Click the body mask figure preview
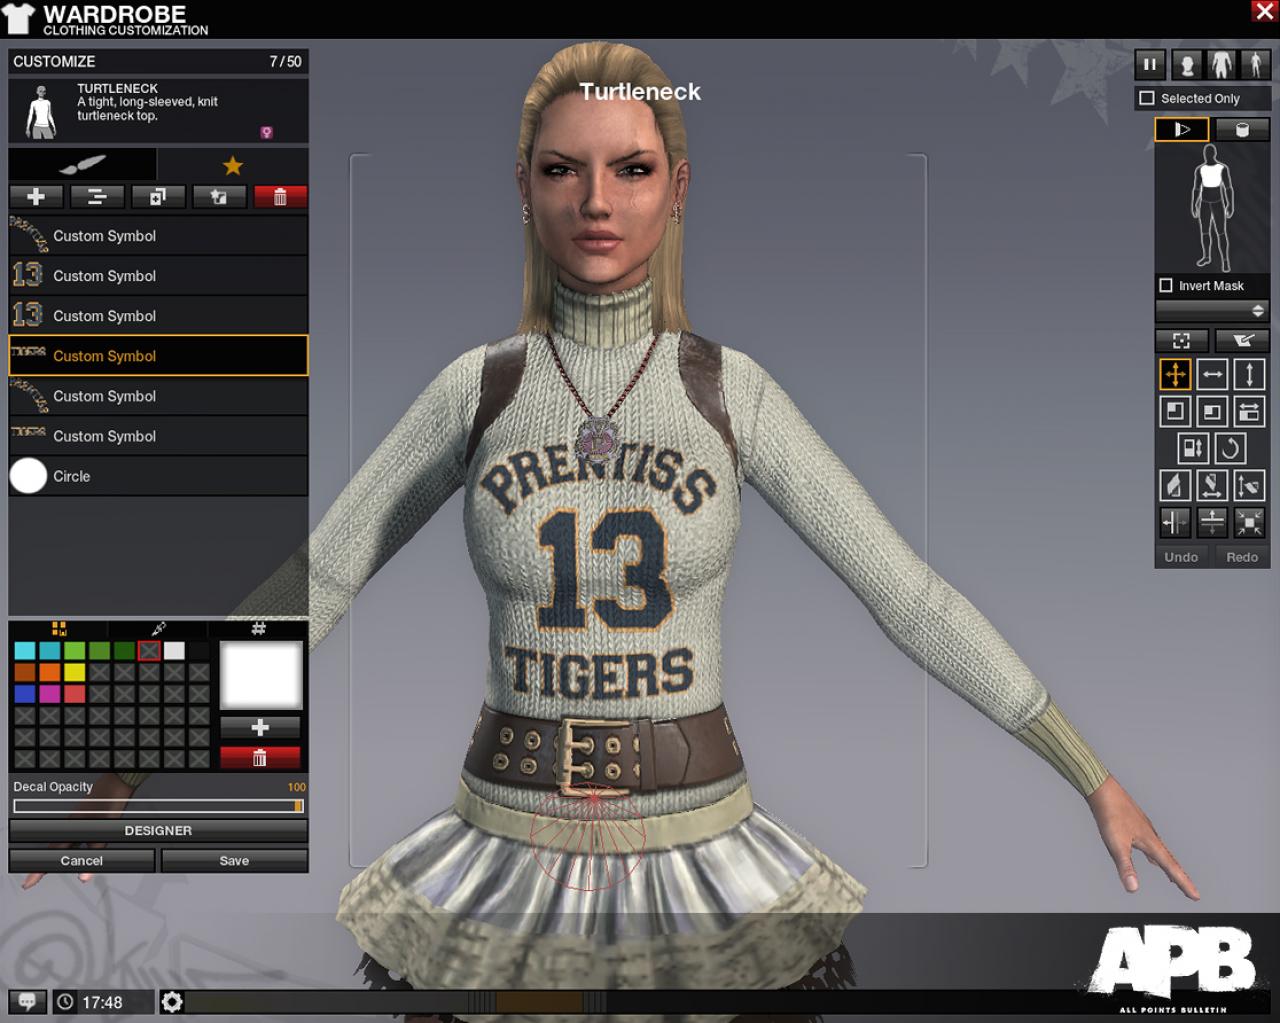Screen dimensions: 1280x1023 [1211, 208]
